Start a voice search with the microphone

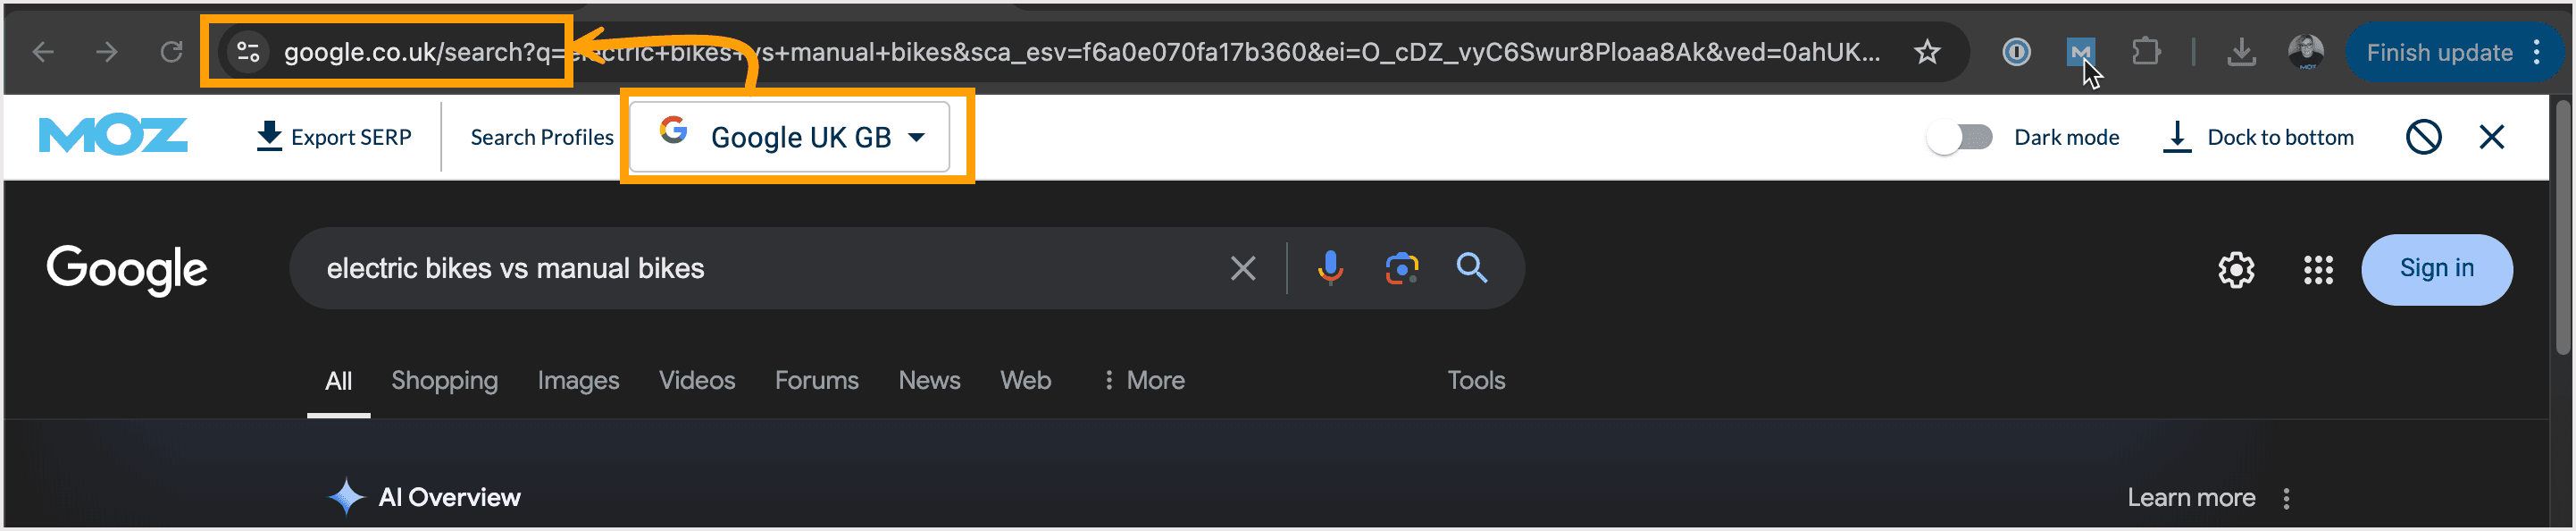click(x=1330, y=268)
